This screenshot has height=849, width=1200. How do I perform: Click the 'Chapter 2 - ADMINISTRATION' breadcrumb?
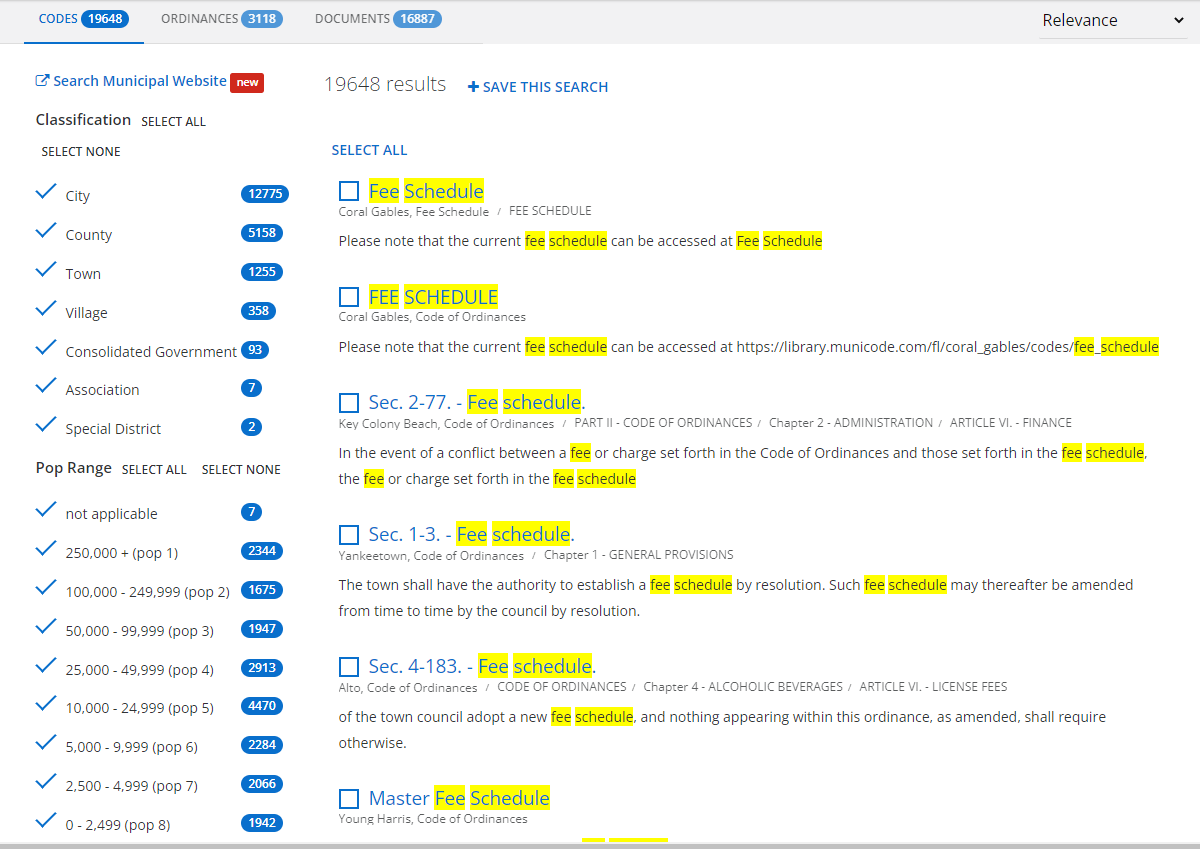pos(851,423)
